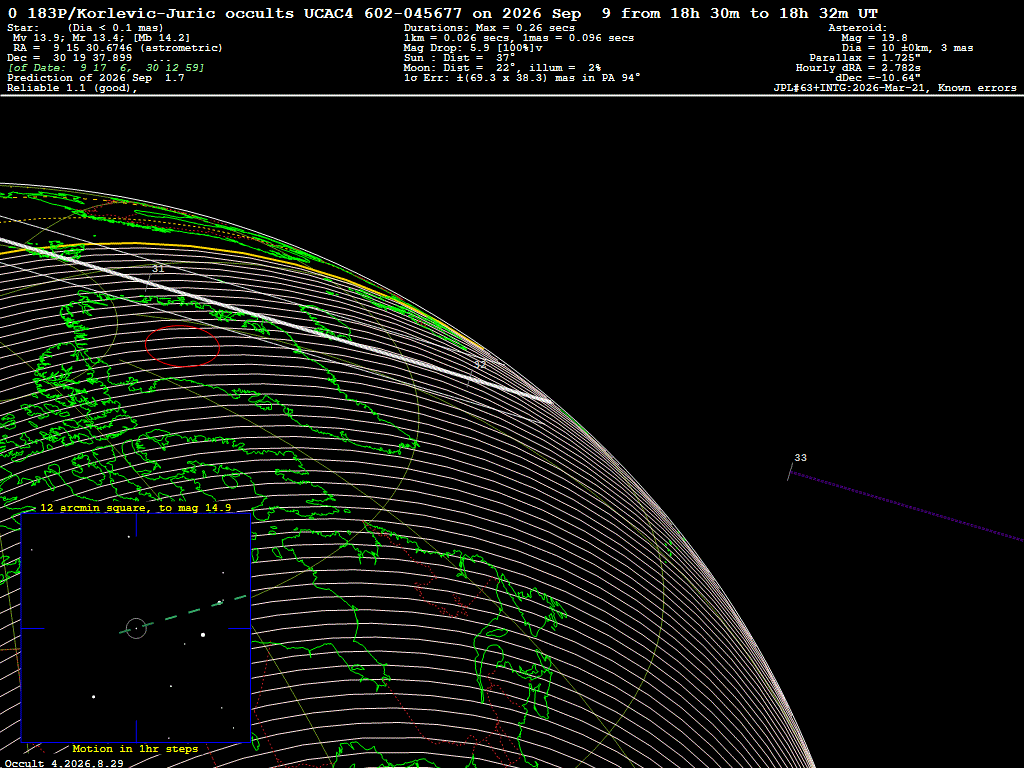
Task: Click the red error ellipse on the map
Action: coord(182,346)
